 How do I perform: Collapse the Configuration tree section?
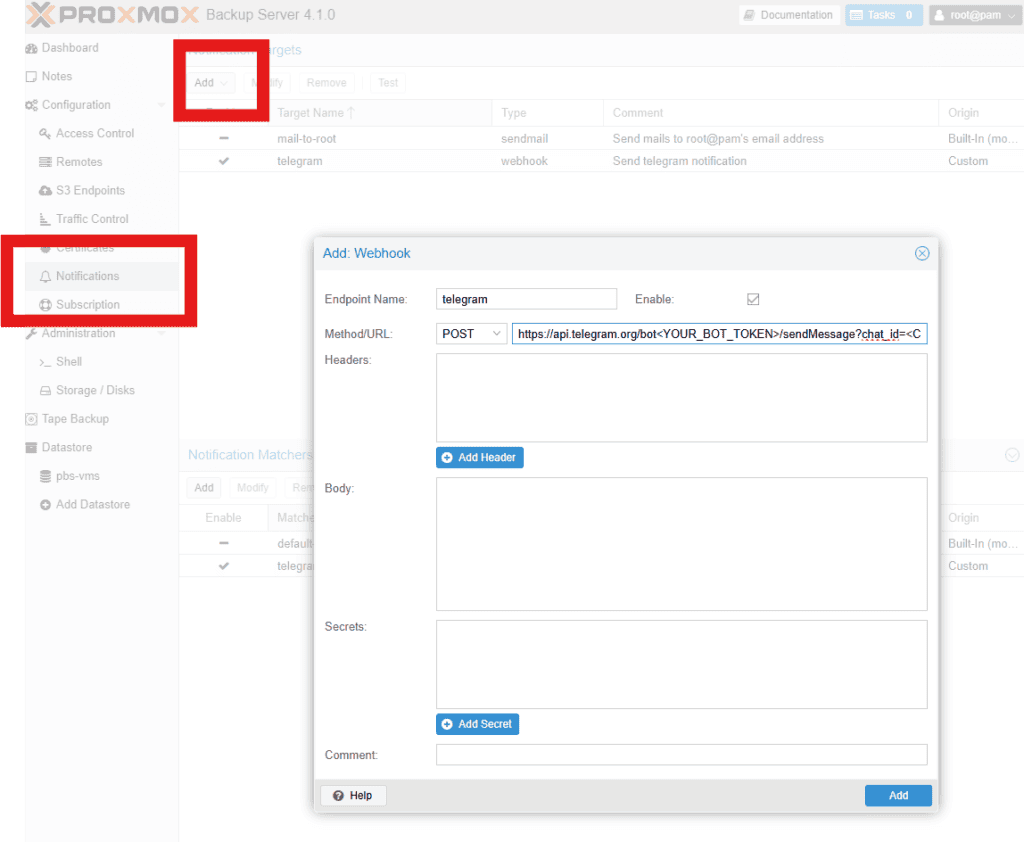point(162,105)
